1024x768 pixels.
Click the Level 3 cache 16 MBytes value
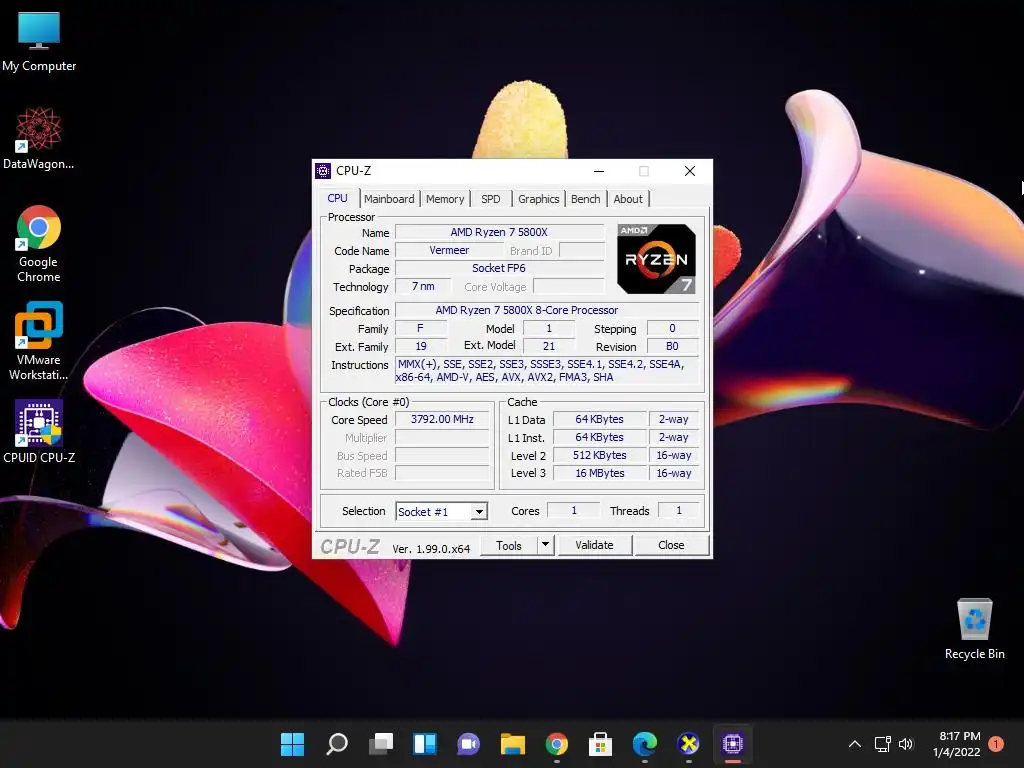600,473
